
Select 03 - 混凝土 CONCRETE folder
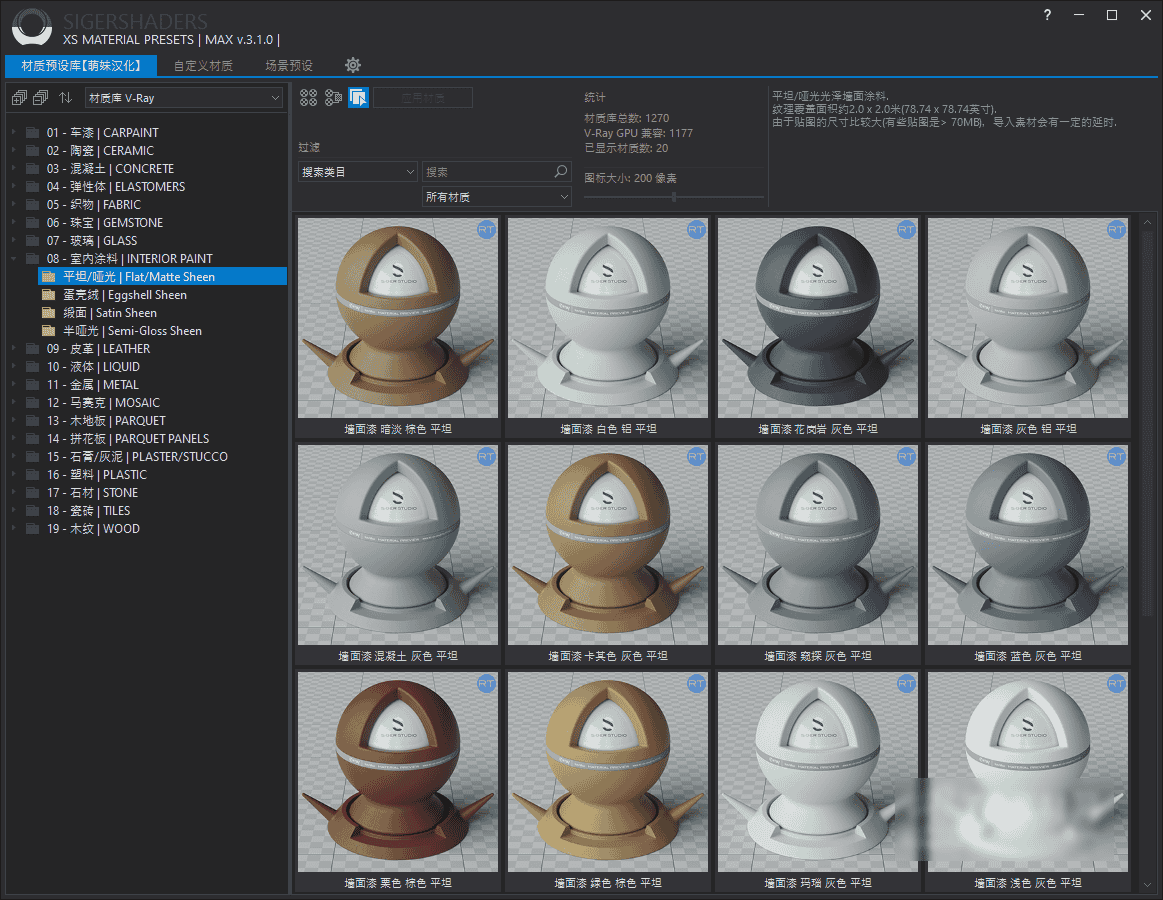tap(110, 168)
